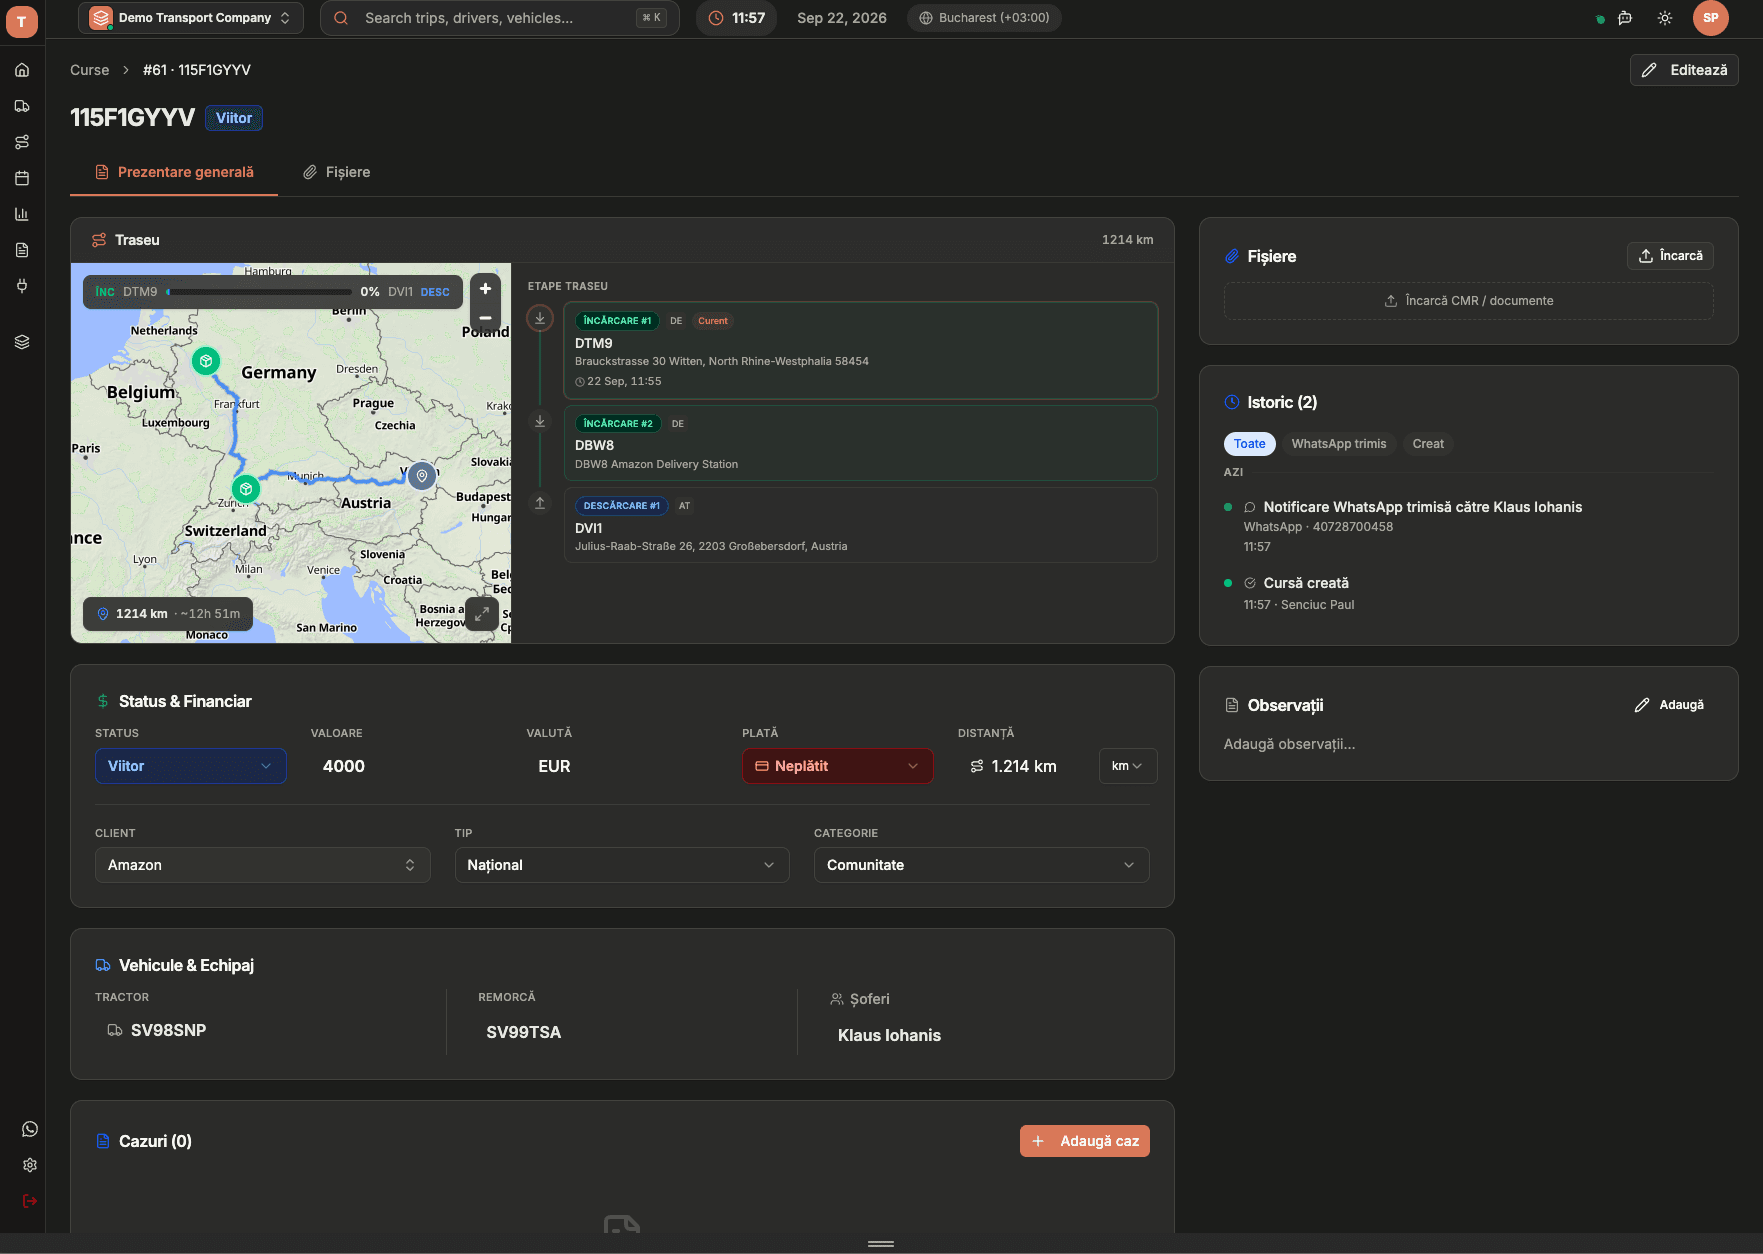The image size is (1763, 1254).
Task: Open the home icon in sidebar
Action: [x=22, y=70]
